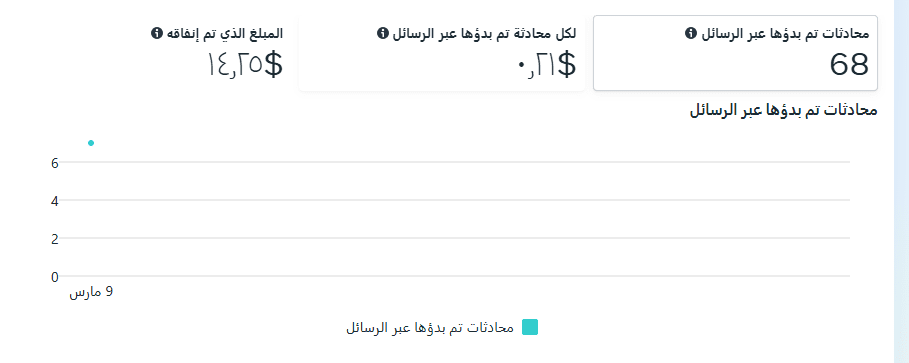Image resolution: width=909 pixels, height=363 pixels.
Task: Click the 9 مارس x-axis date label
Action: [91, 292]
